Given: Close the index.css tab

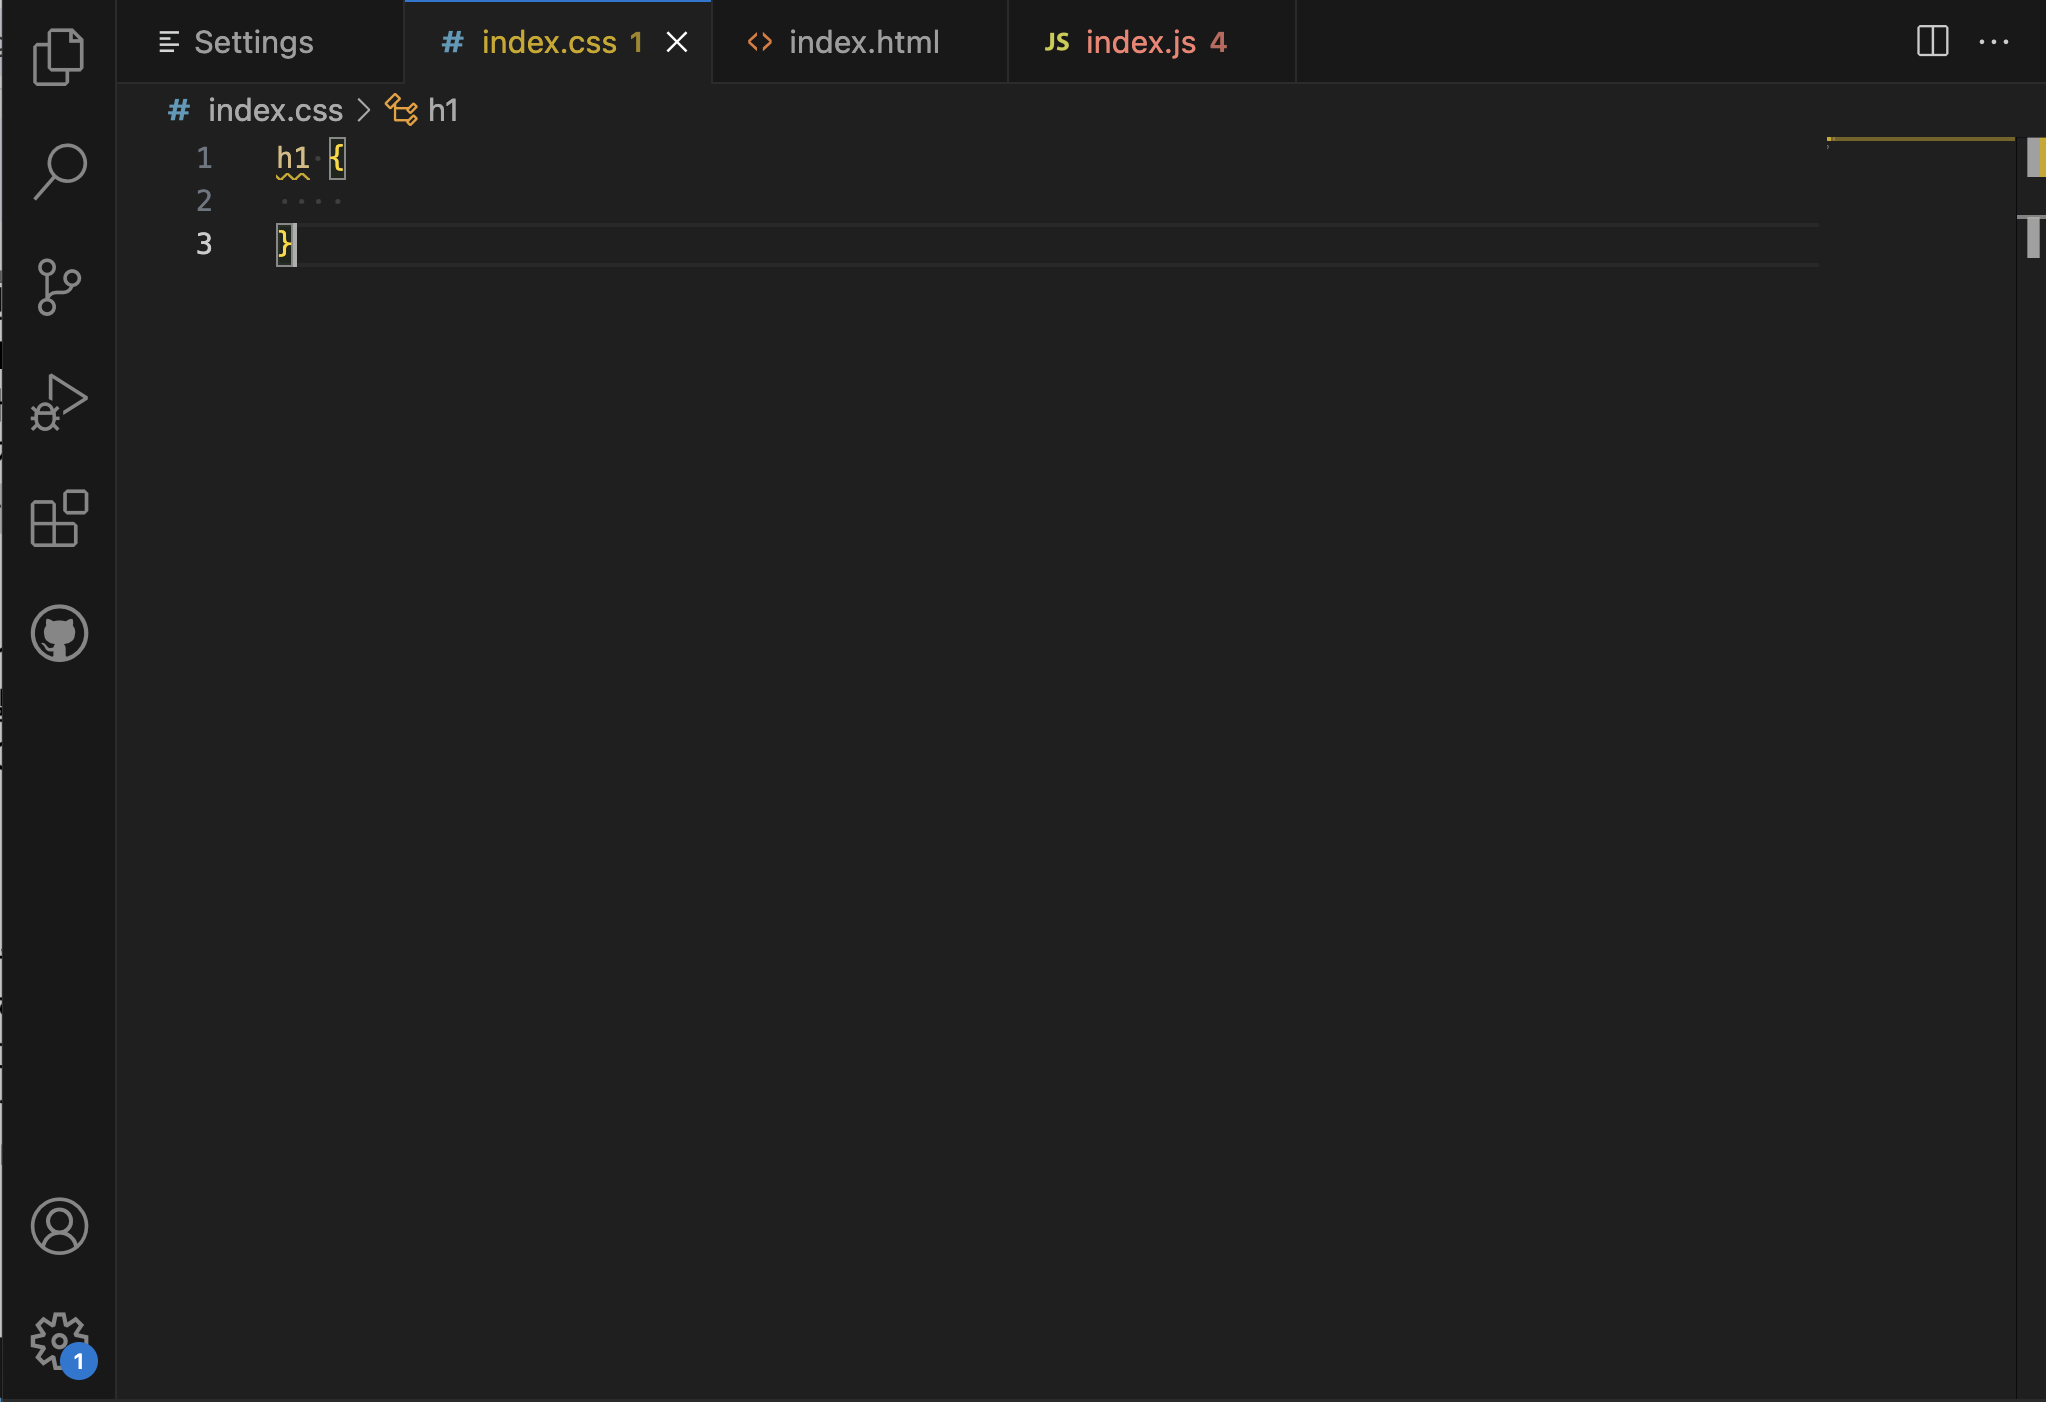Looking at the screenshot, I should tap(677, 42).
